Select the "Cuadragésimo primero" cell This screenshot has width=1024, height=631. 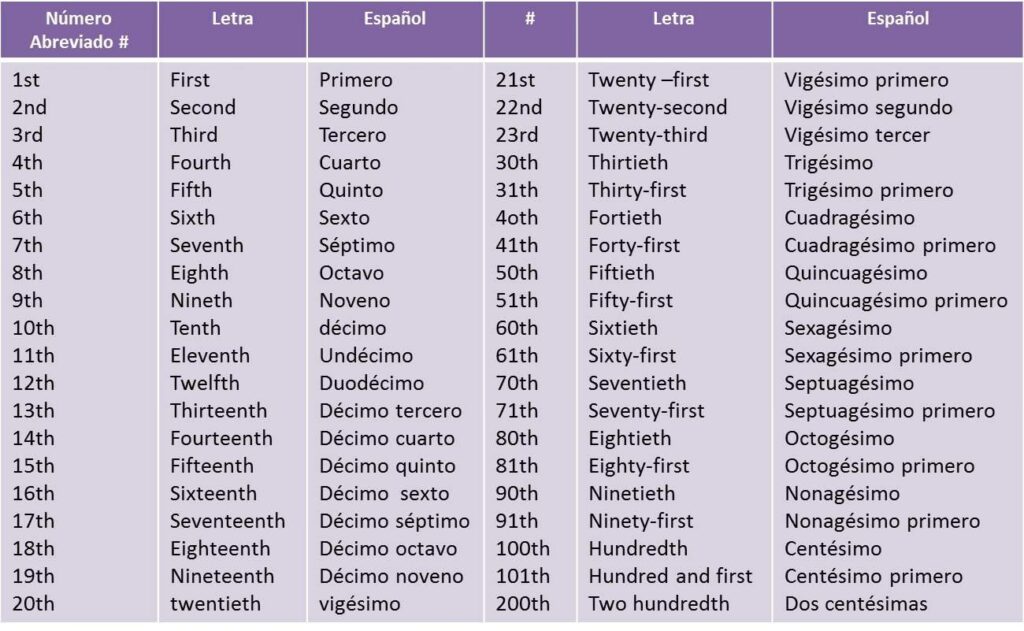[x=890, y=245]
